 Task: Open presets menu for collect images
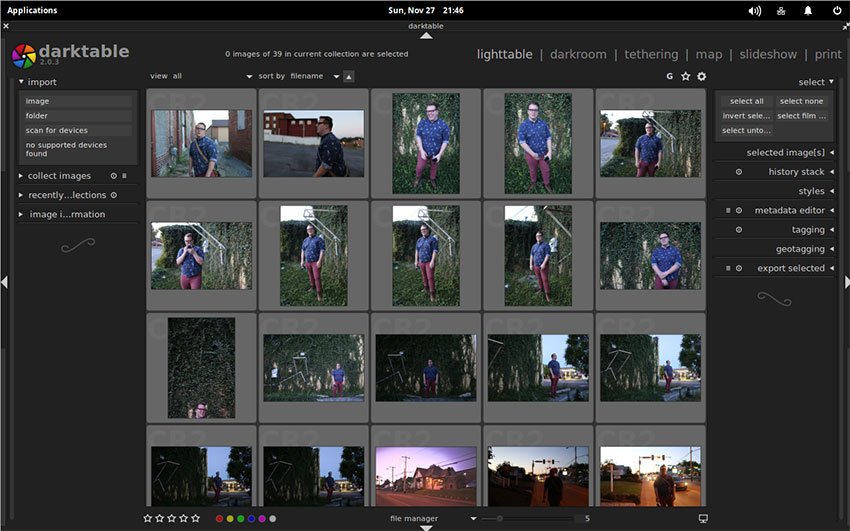[x=124, y=176]
